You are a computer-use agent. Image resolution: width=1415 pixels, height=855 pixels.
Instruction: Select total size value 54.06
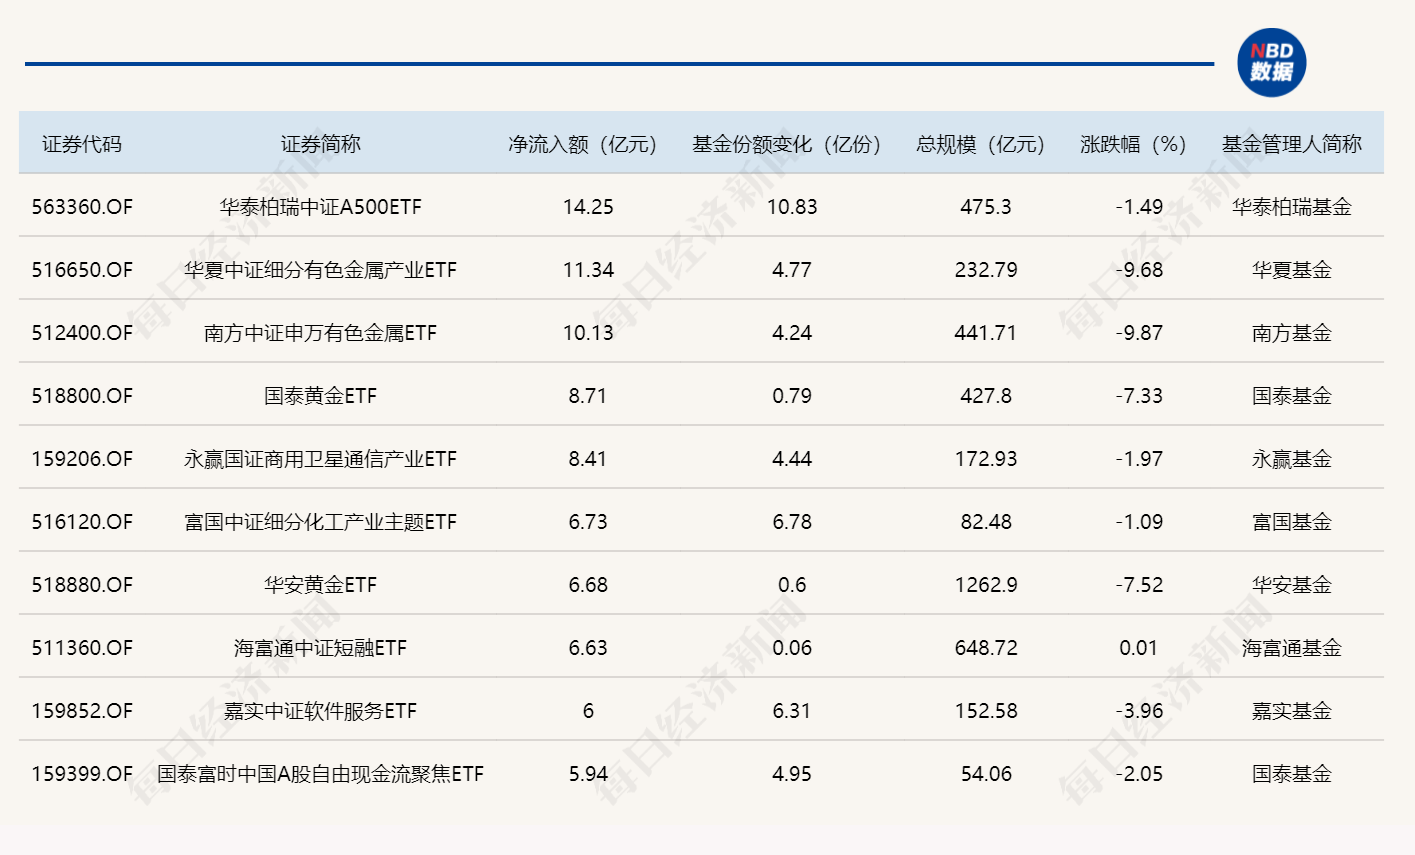pyautogui.click(x=986, y=774)
